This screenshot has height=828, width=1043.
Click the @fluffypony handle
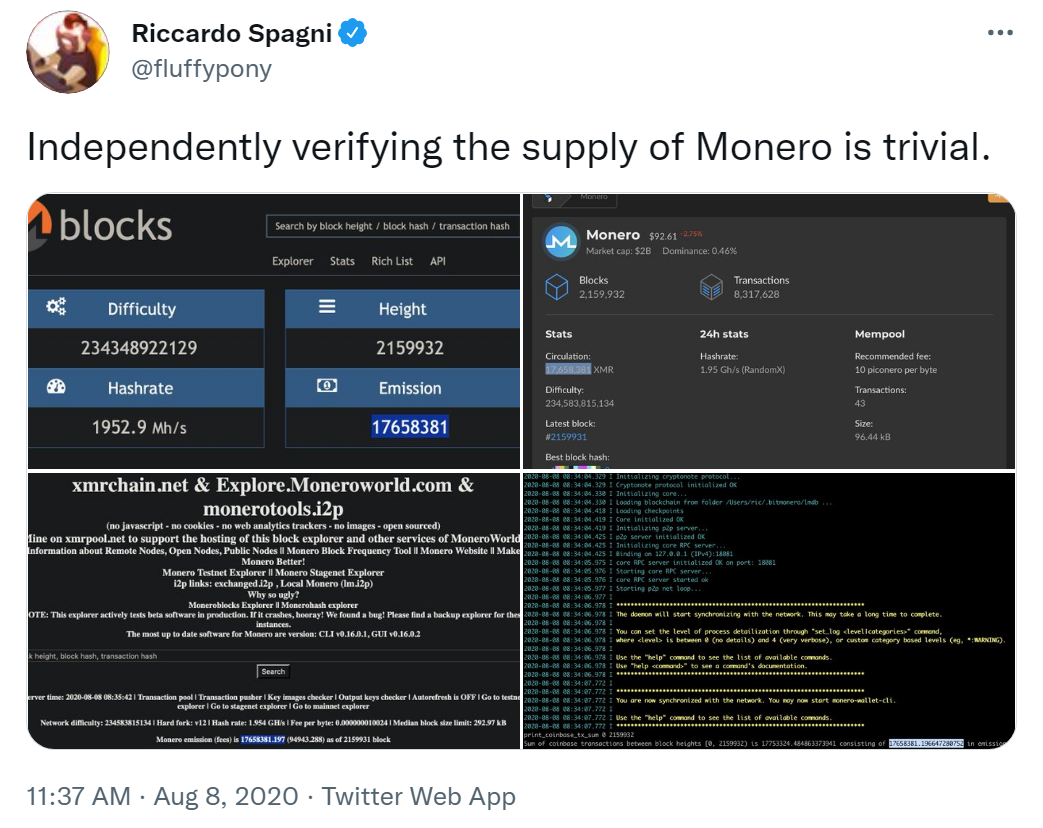tap(201, 69)
